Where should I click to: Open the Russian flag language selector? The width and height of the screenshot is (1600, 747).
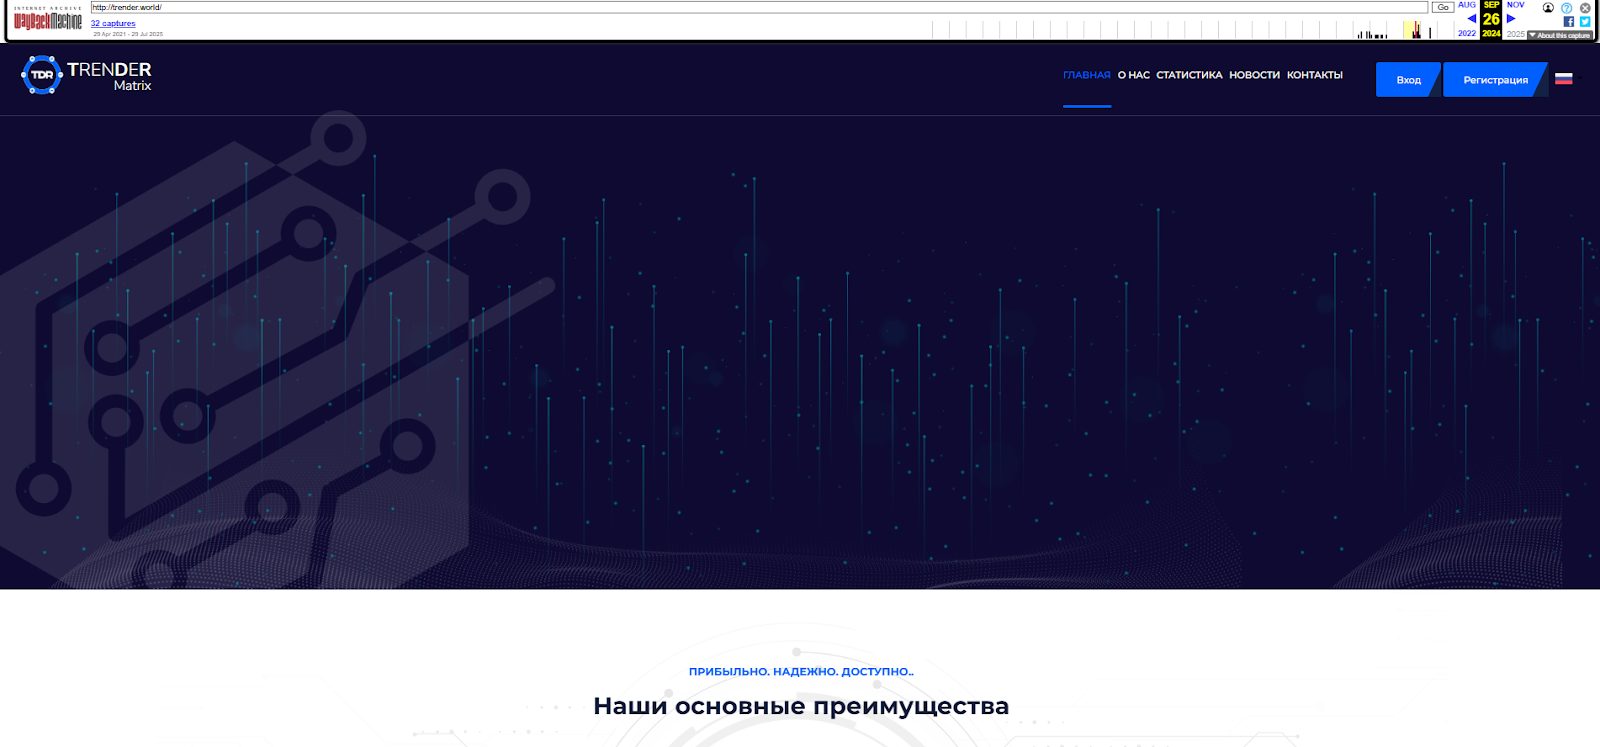1564,79
